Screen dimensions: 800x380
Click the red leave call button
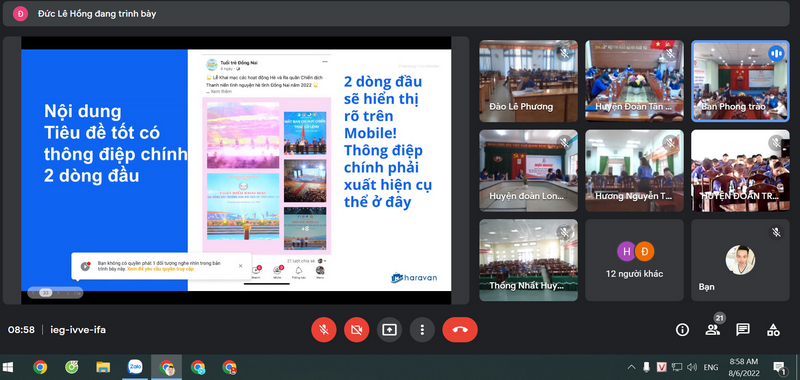coord(460,330)
